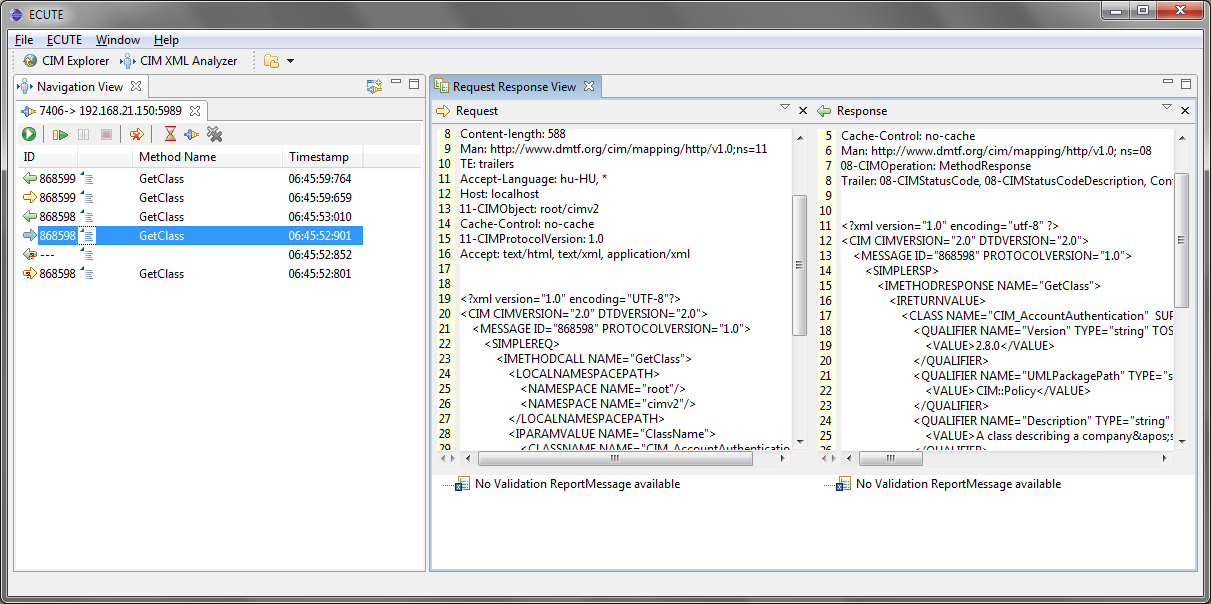This screenshot has width=1211, height=604.
Task: Click the resume/step icon in Navigation toolbar
Action: (60, 134)
